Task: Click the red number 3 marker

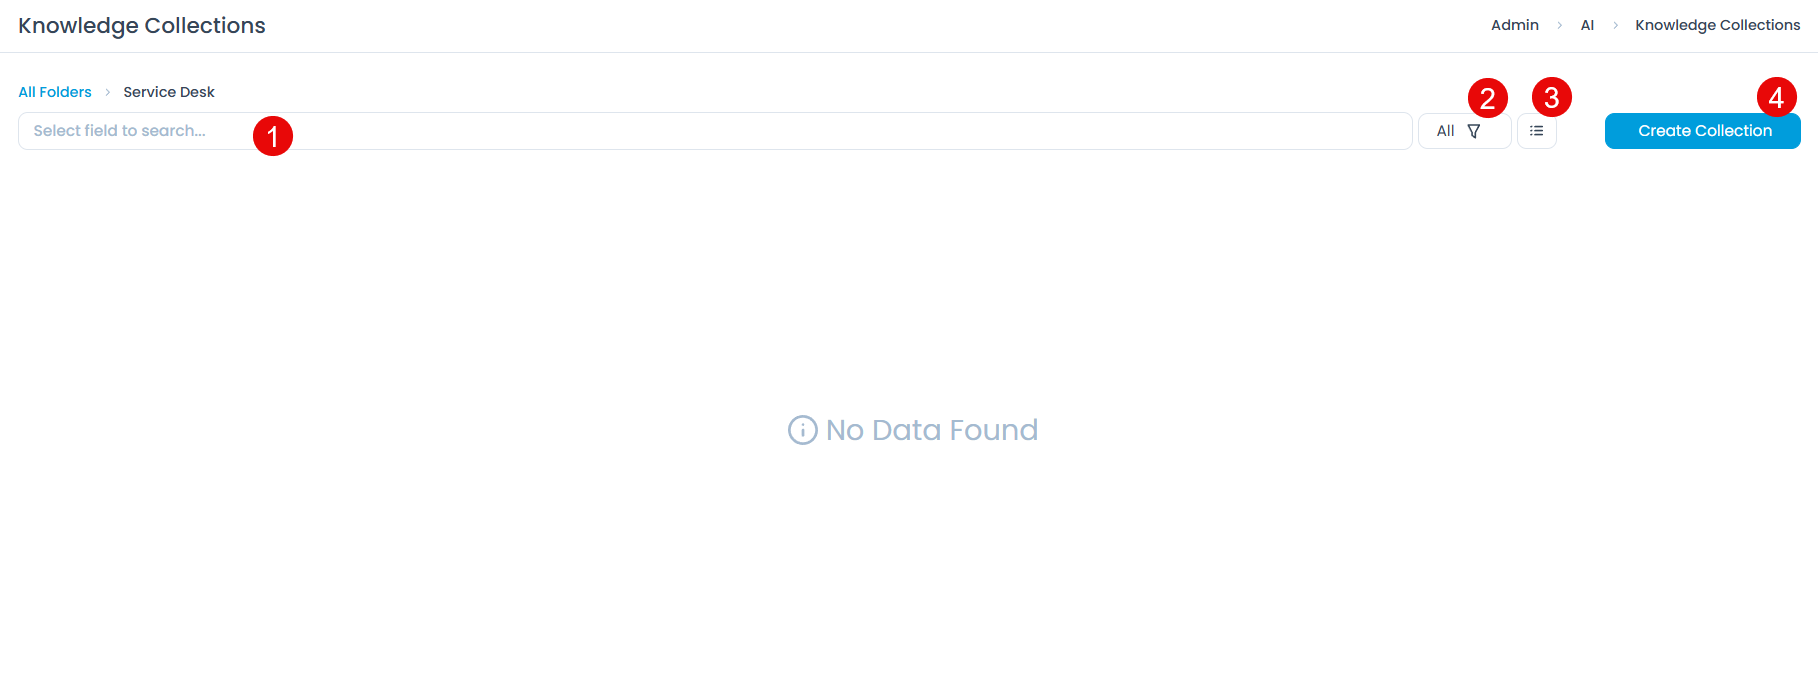Action: 1551,98
